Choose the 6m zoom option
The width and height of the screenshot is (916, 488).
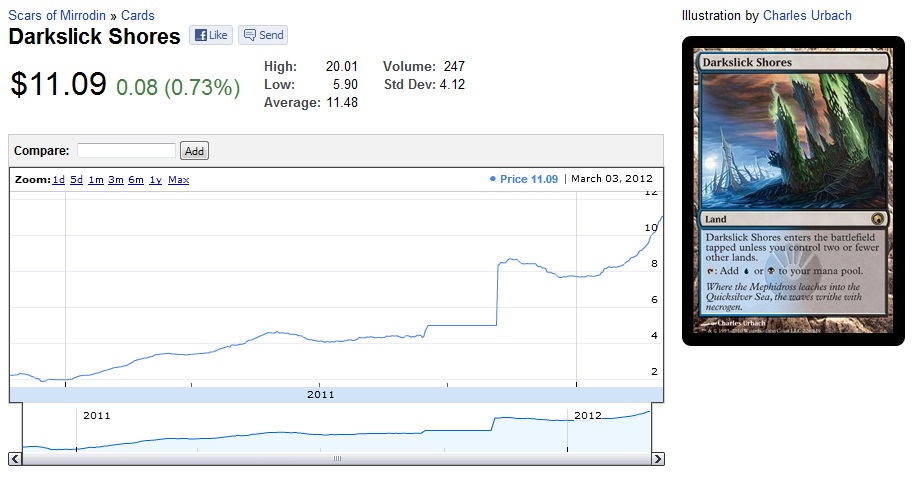(136, 180)
